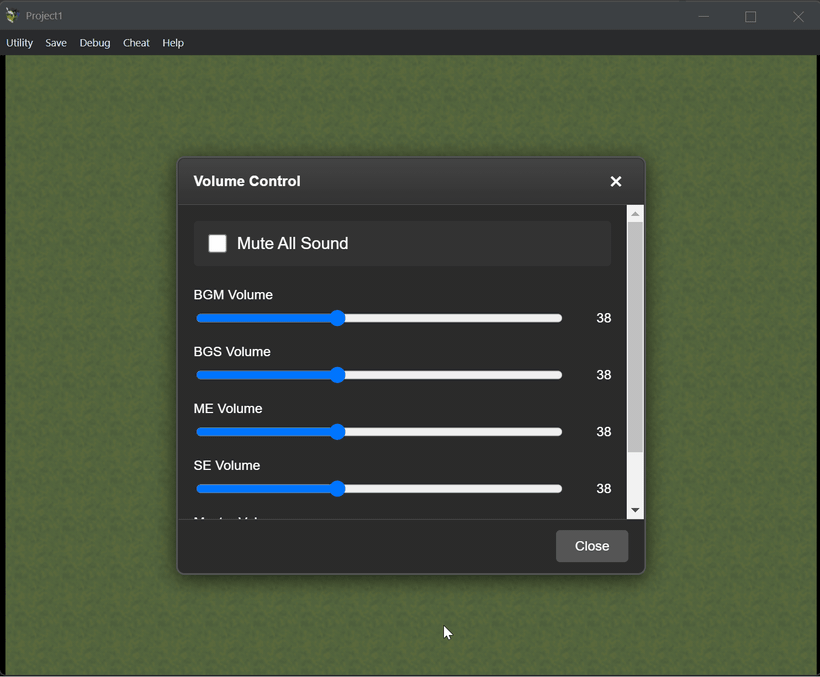Click the far right end of BGM Volume track

558,318
